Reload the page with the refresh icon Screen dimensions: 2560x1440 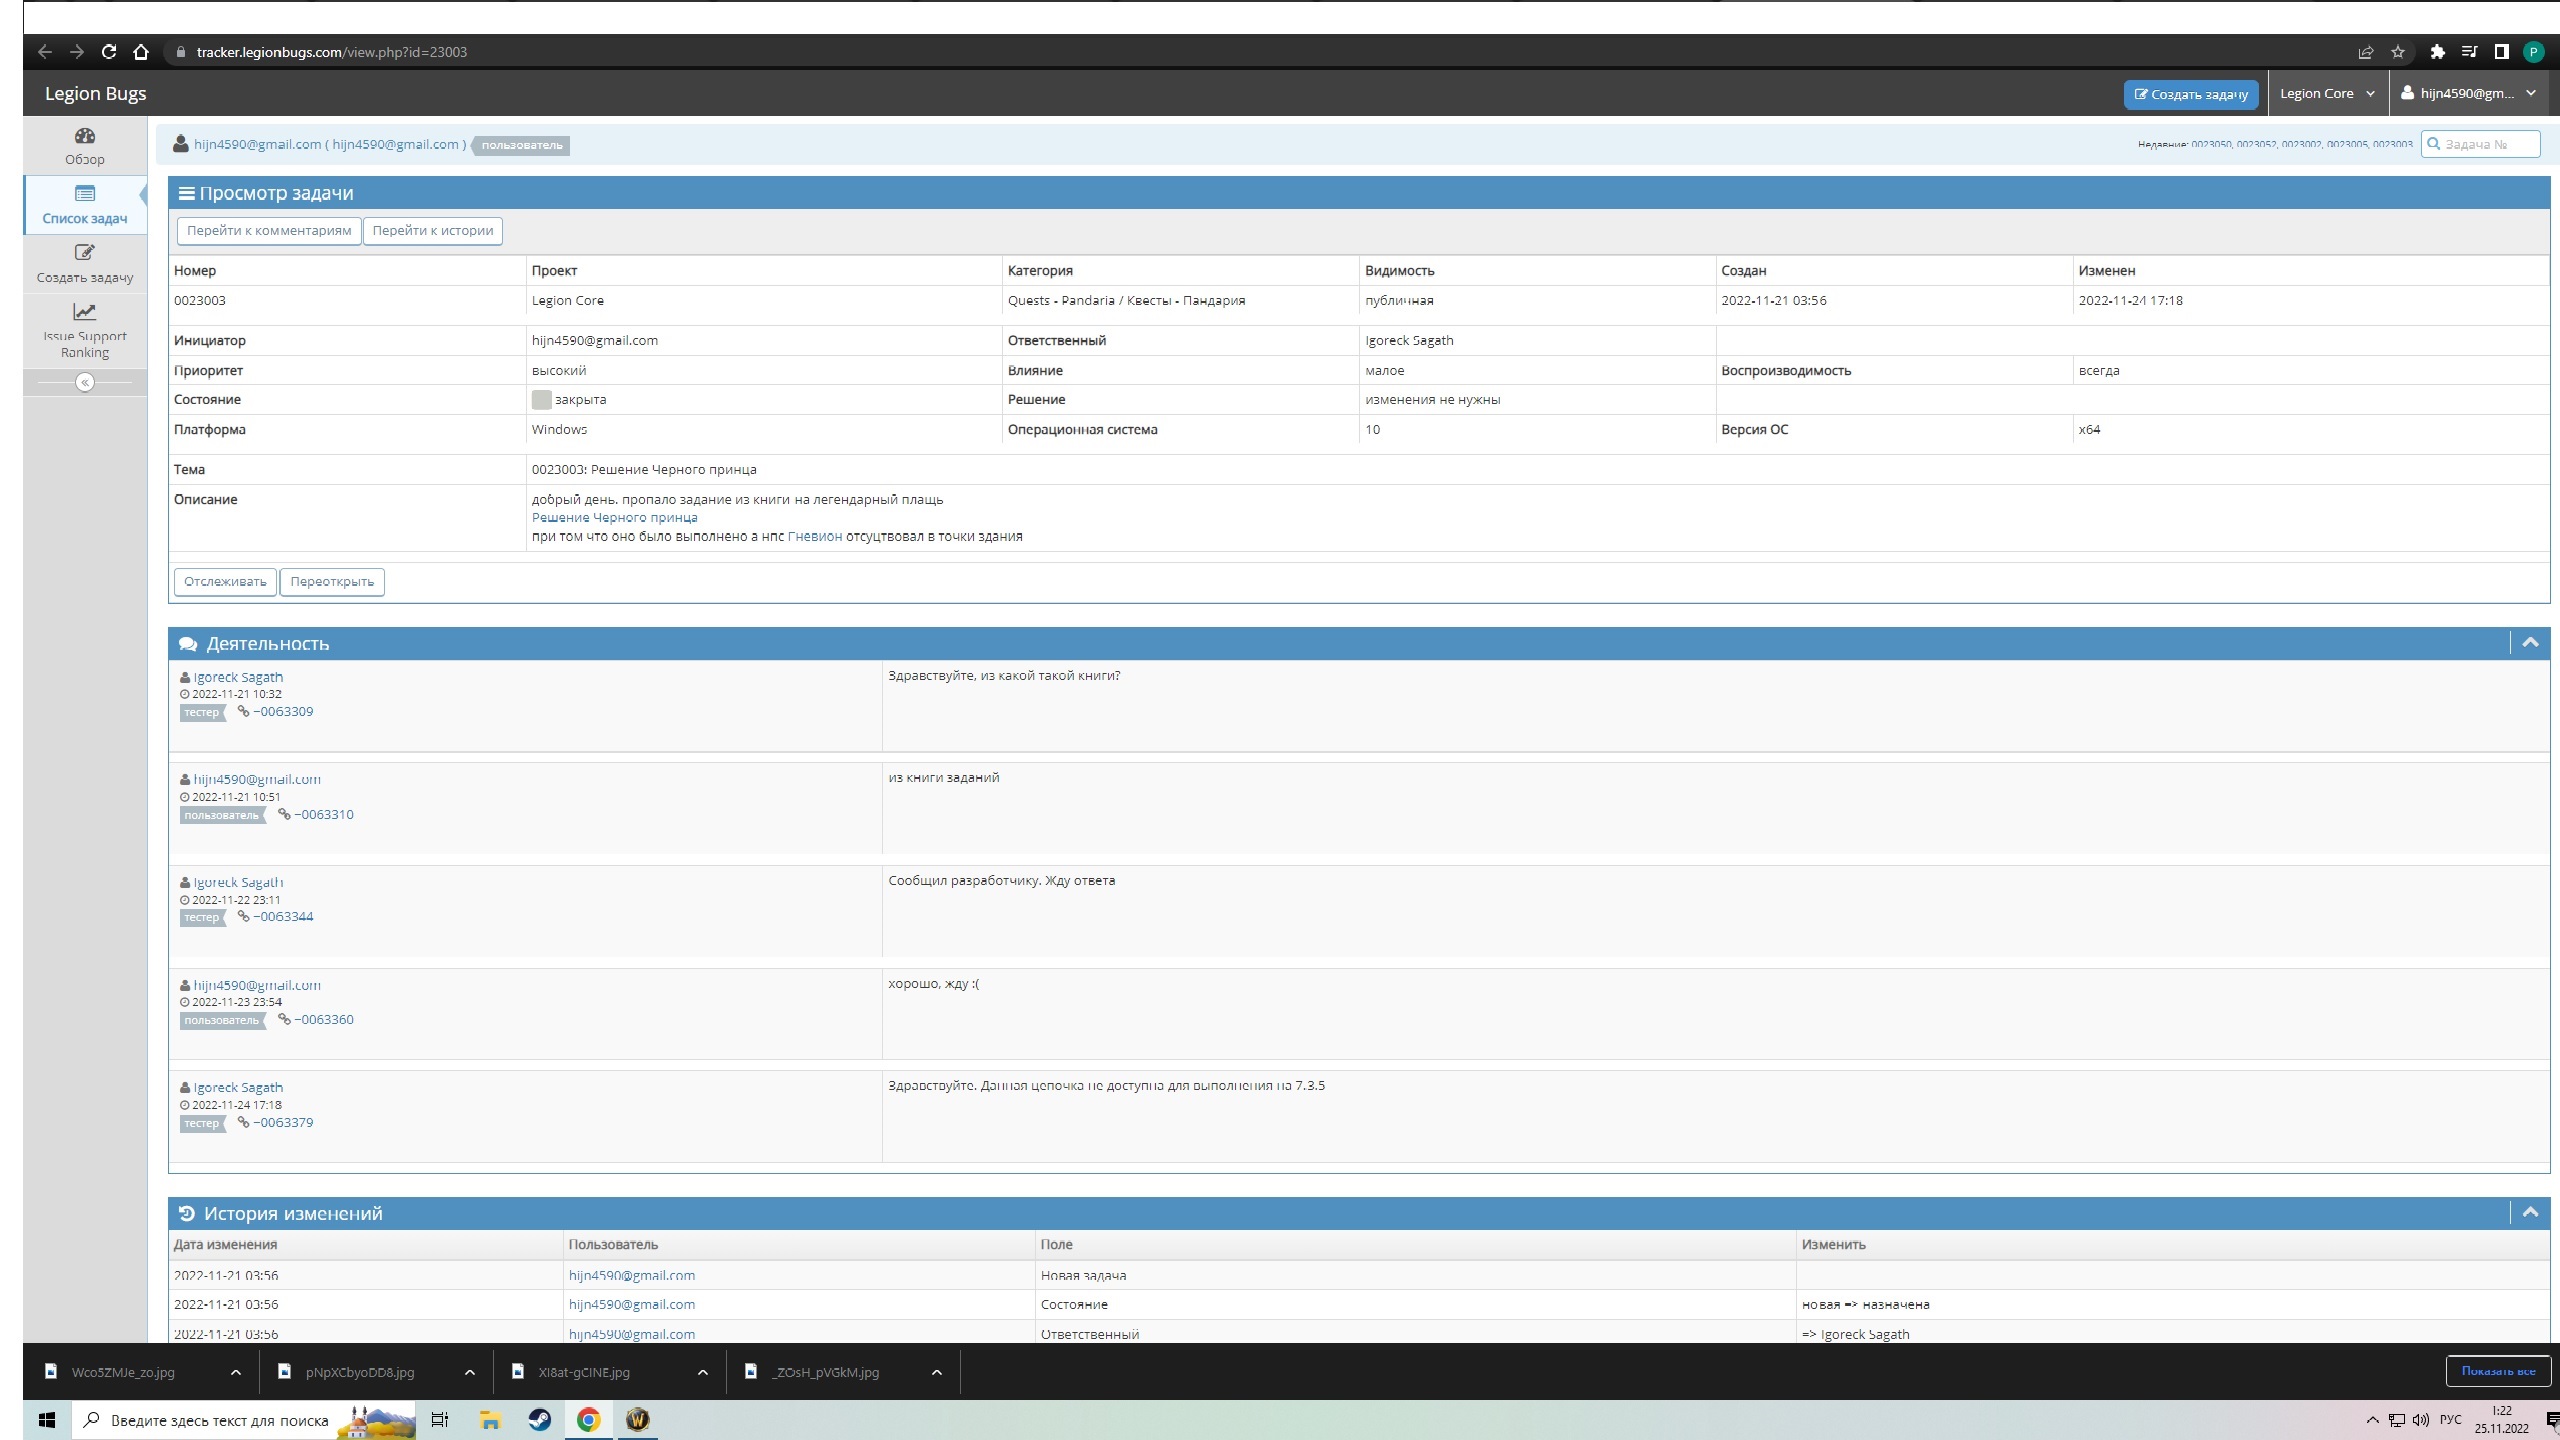pos(109,52)
